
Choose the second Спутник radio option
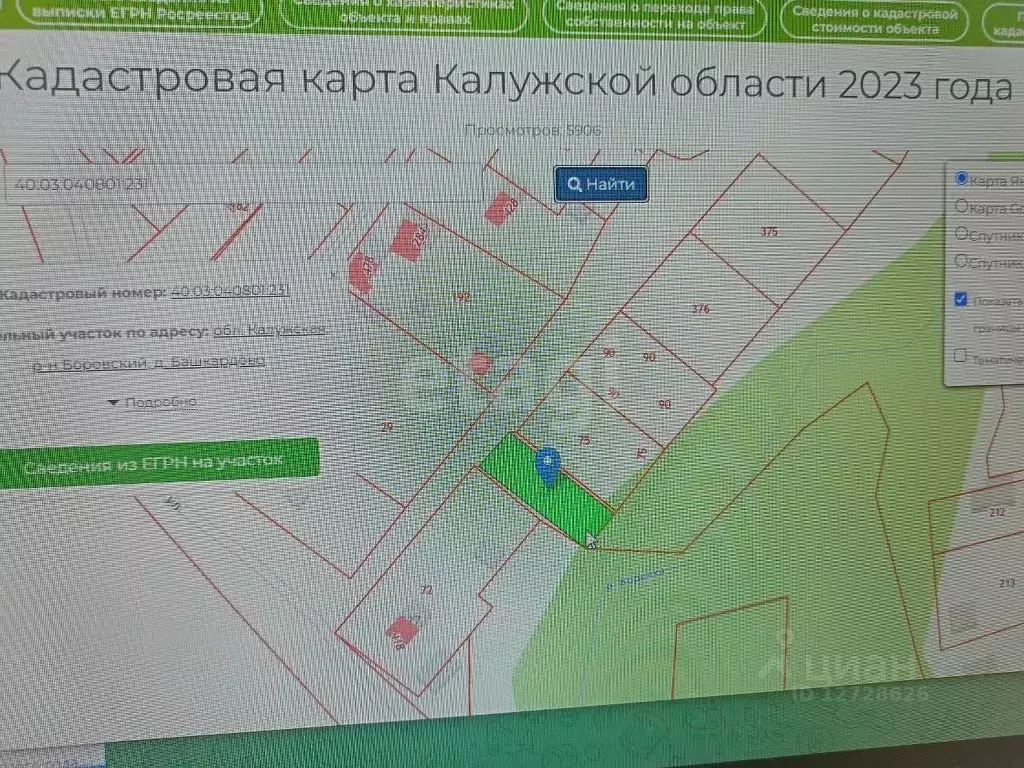point(962,261)
